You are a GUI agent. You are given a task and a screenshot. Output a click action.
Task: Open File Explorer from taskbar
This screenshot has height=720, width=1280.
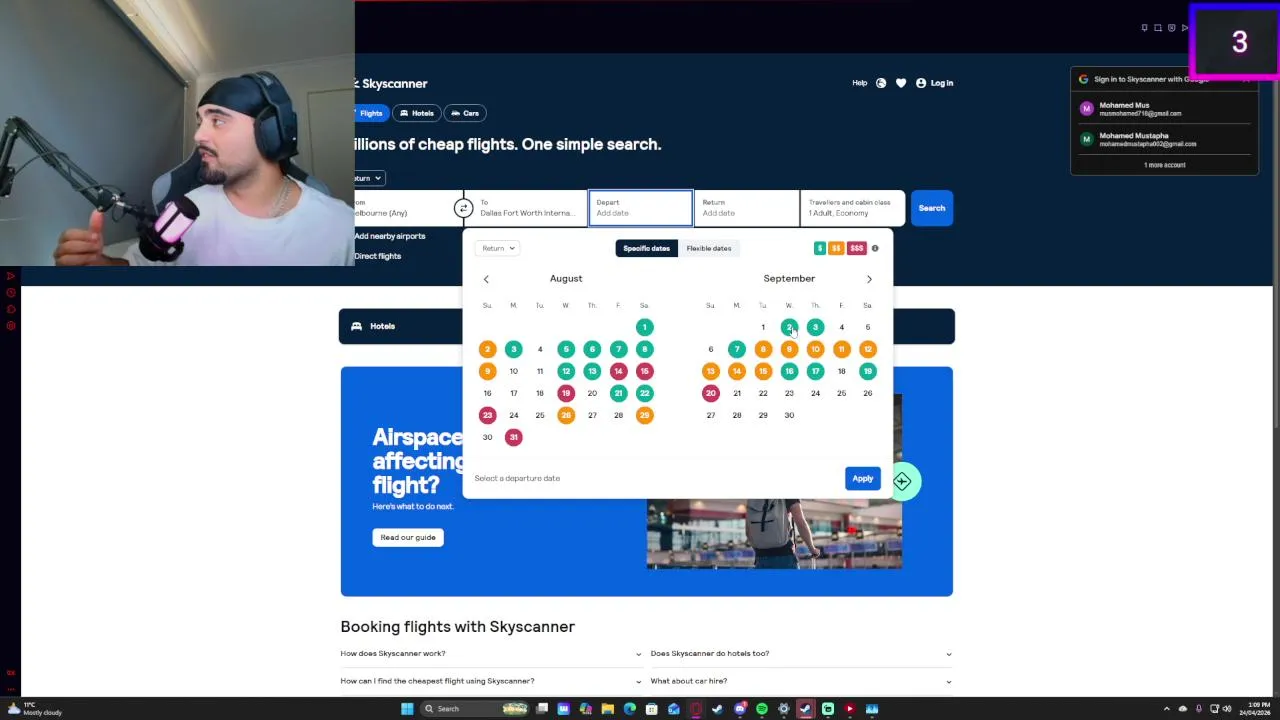pyautogui.click(x=607, y=709)
